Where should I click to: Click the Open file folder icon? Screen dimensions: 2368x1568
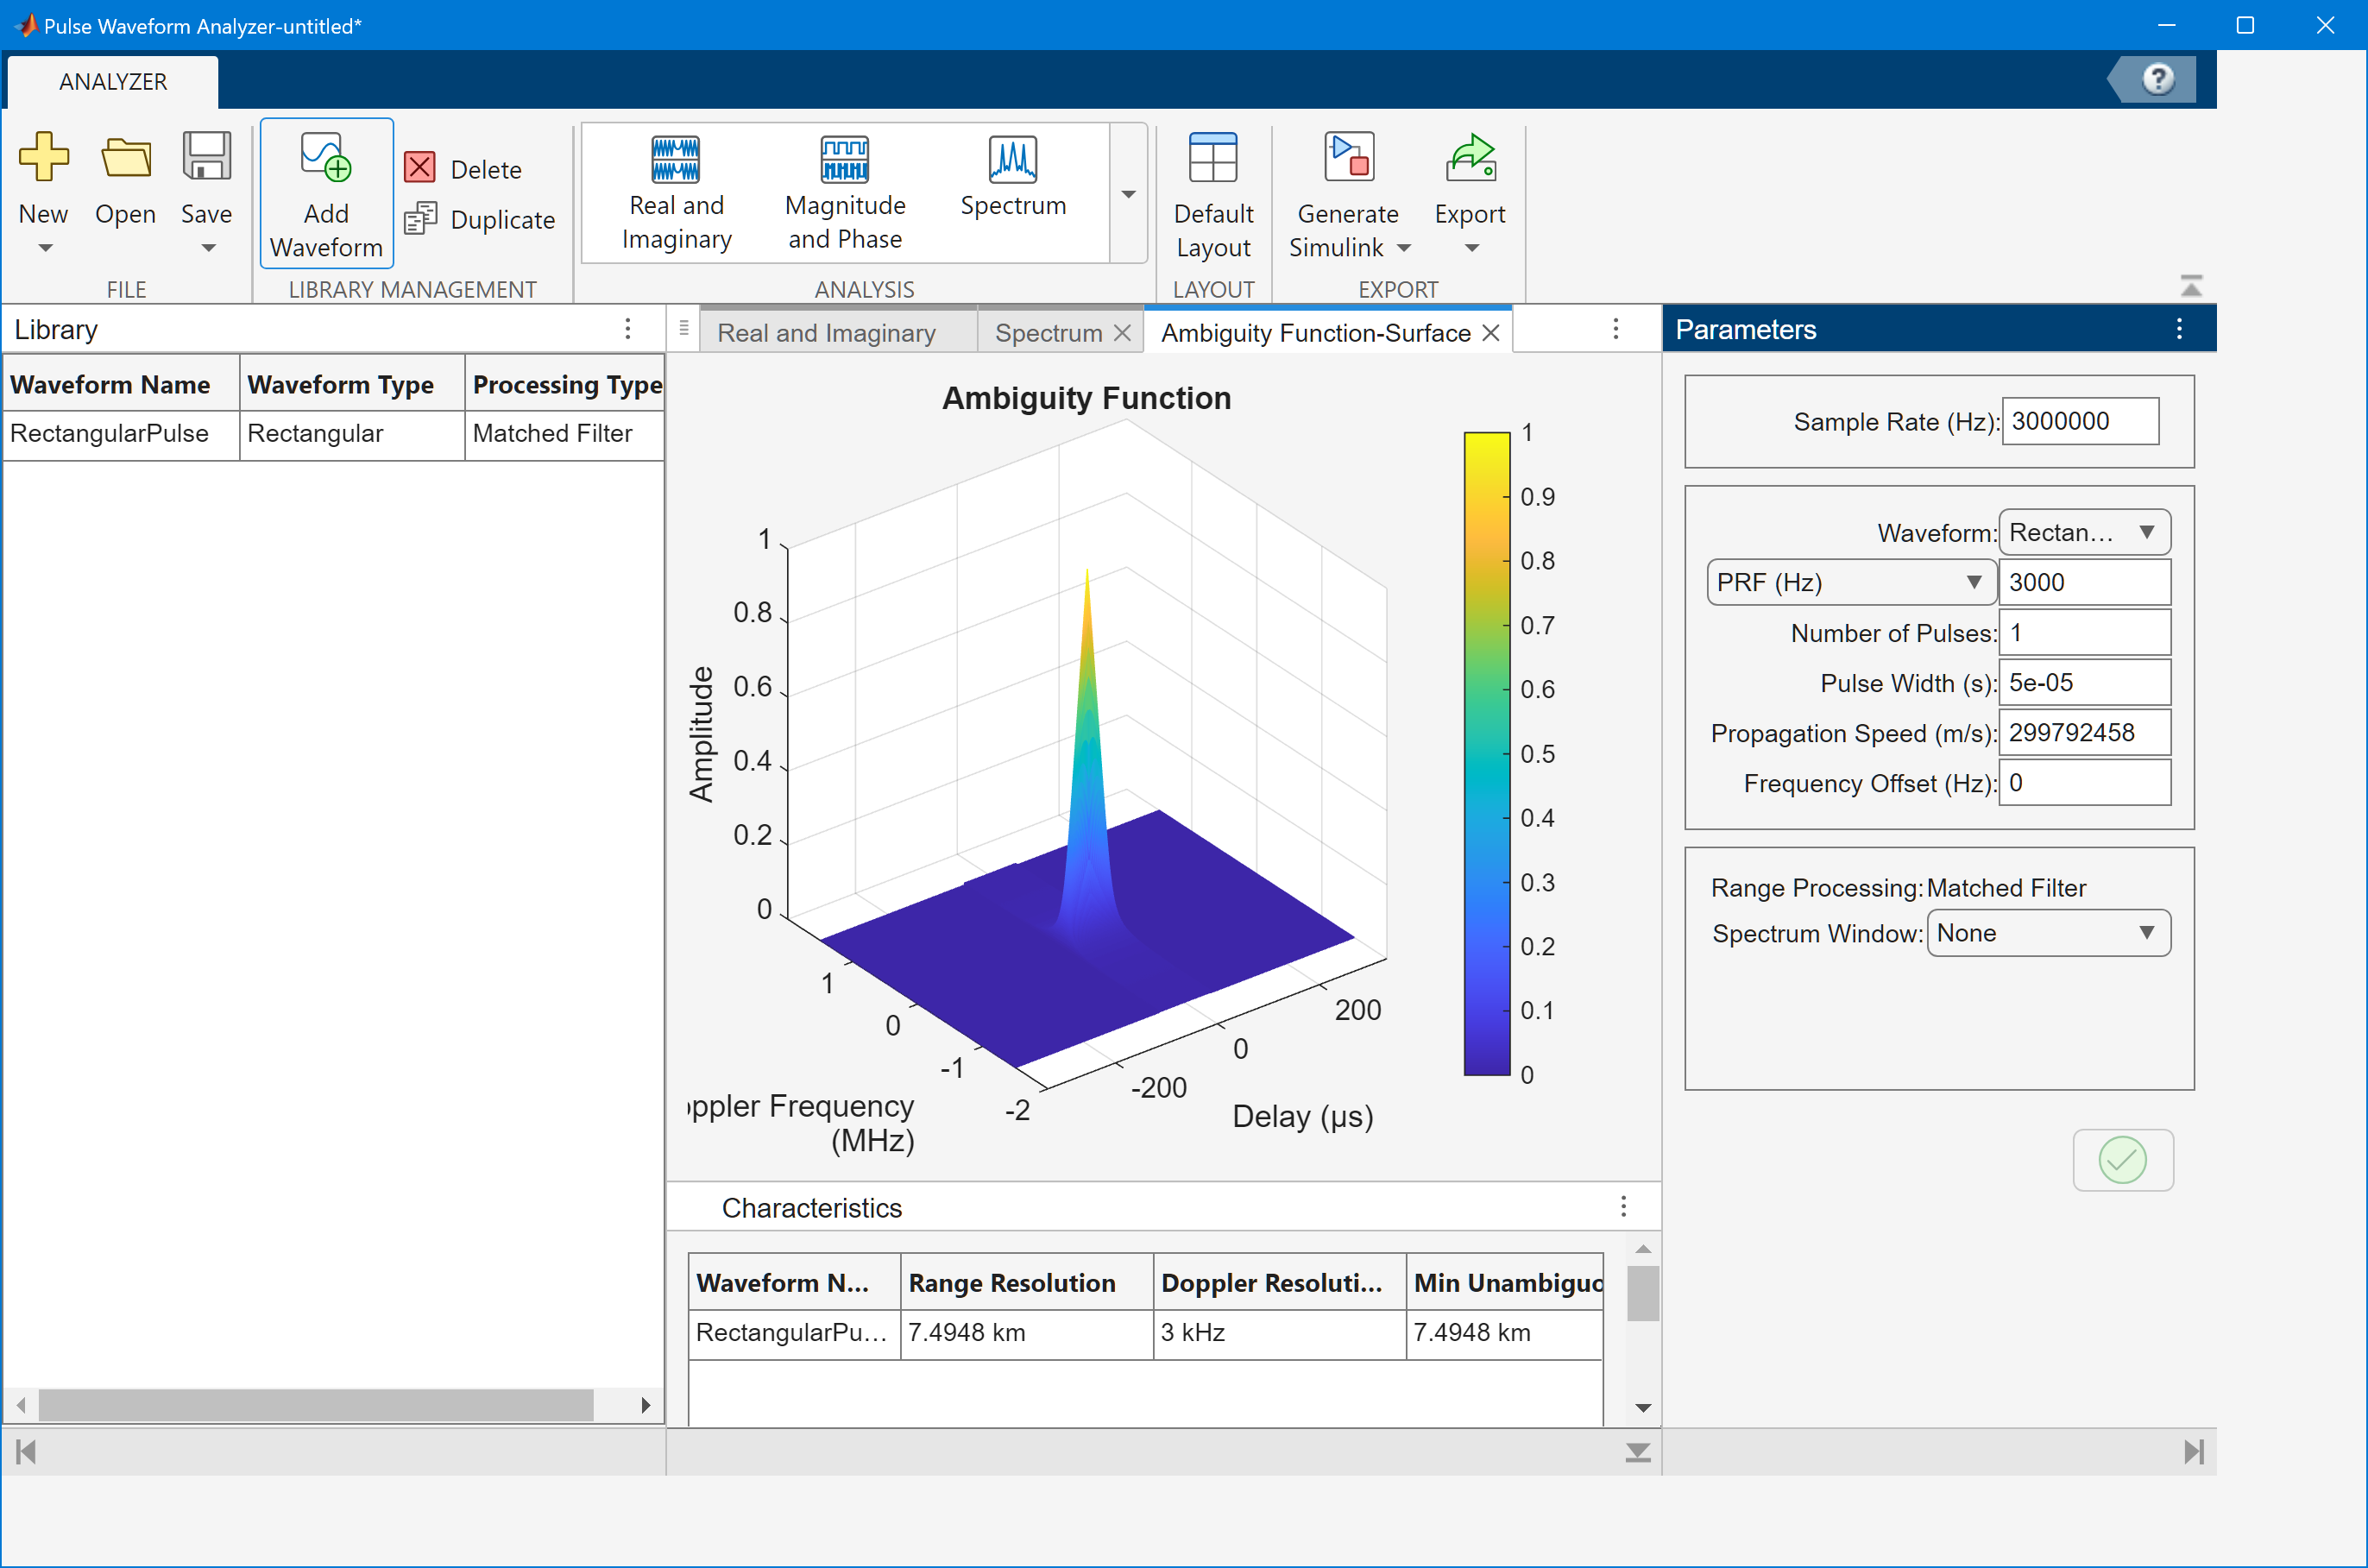pos(126,158)
